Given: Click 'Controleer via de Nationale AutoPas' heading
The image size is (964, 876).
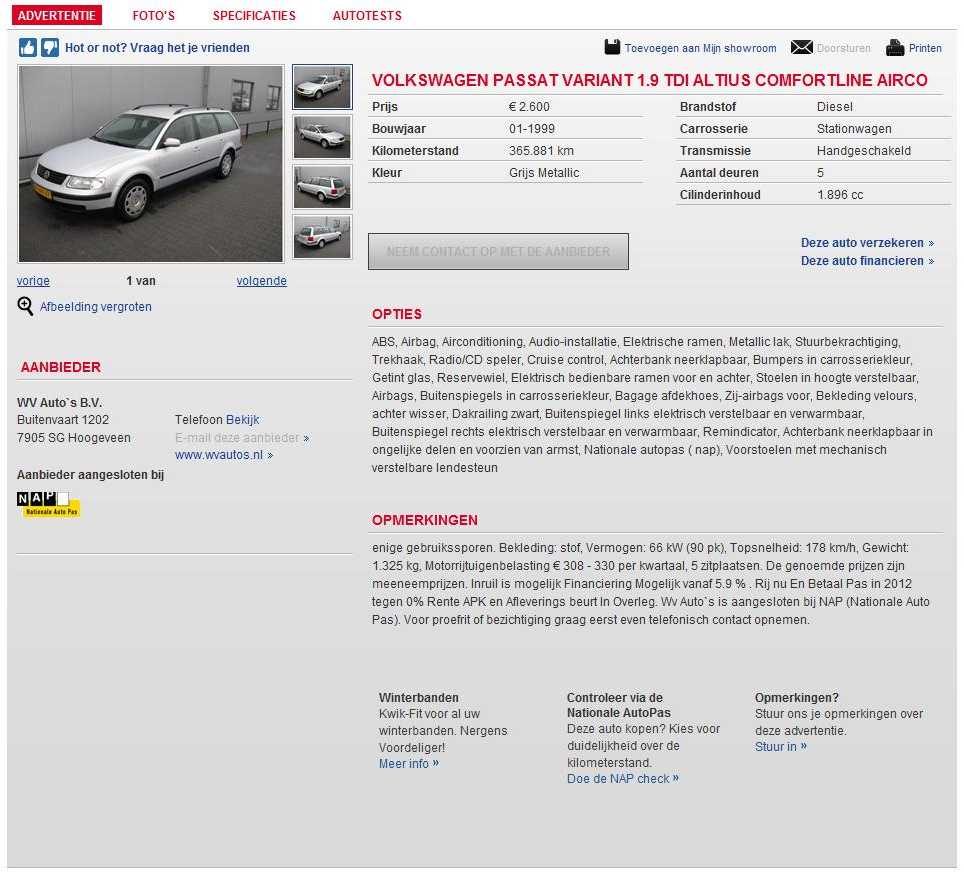Looking at the screenshot, I should [x=618, y=705].
